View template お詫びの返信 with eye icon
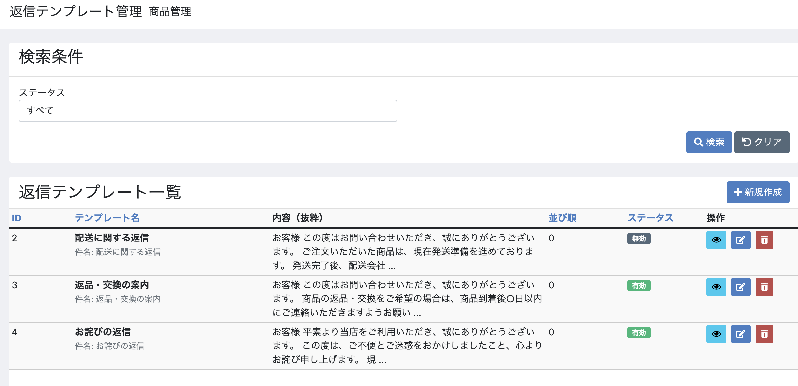The width and height of the screenshot is (798, 386). 716,334
